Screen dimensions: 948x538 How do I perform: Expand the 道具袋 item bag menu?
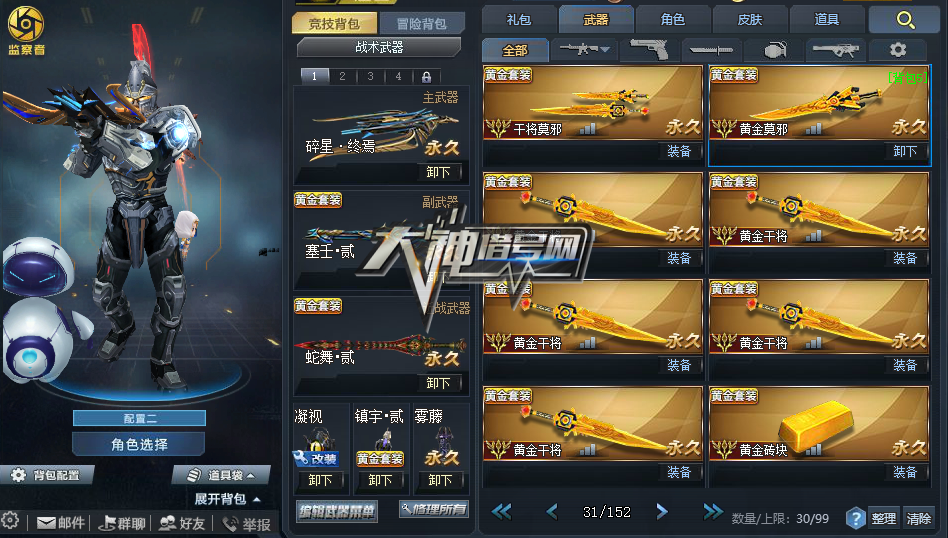(220, 475)
